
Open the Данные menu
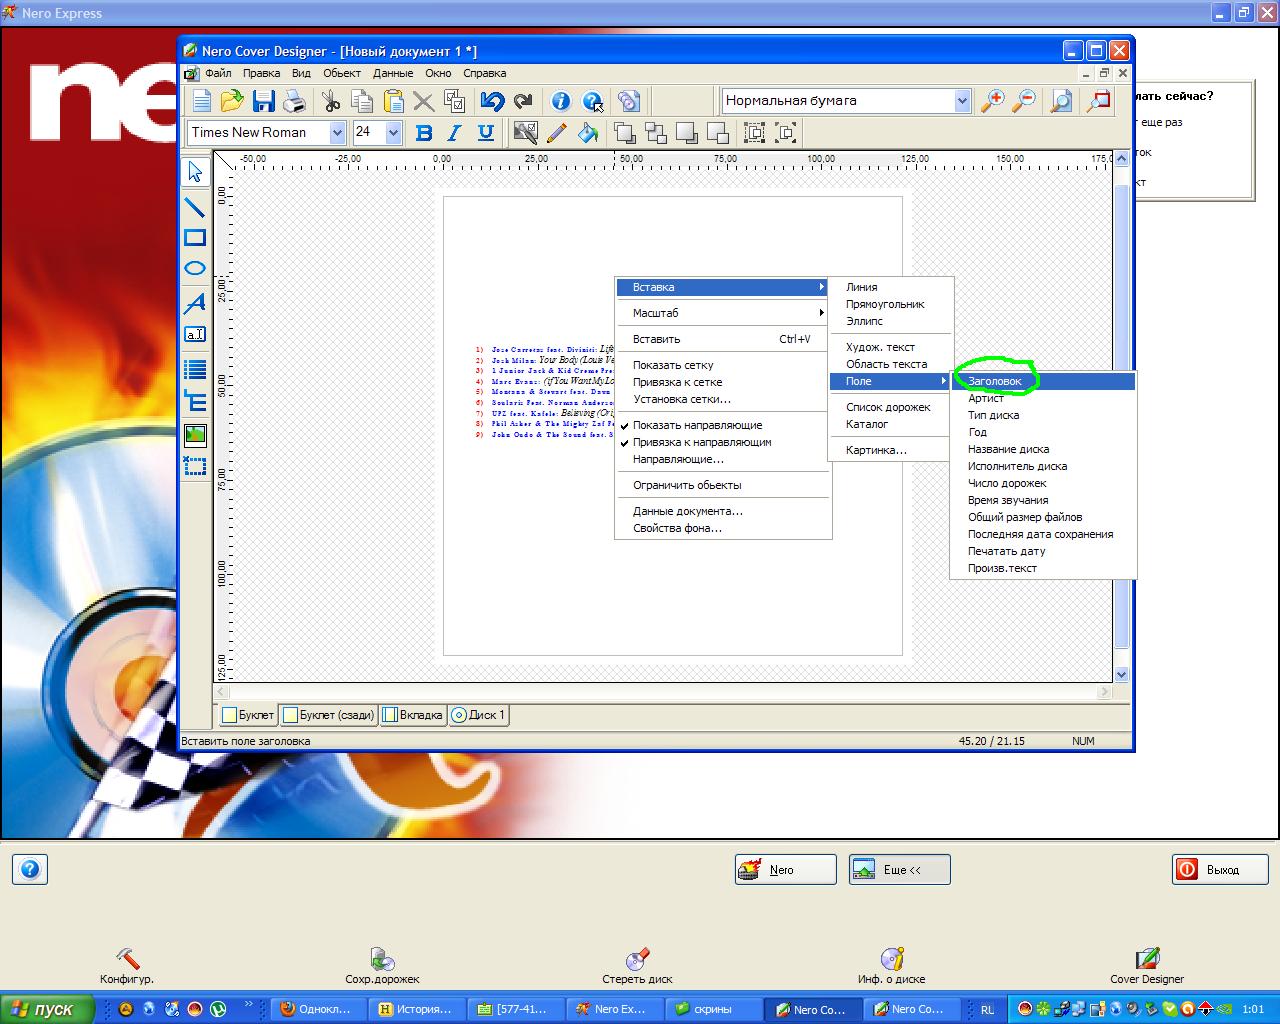click(393, 73)
